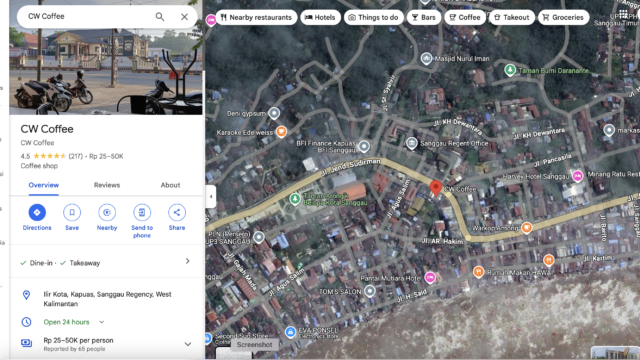Click the location pin address icon
The height and width of the screenshot is (360, 640).
tap(27, 295)
